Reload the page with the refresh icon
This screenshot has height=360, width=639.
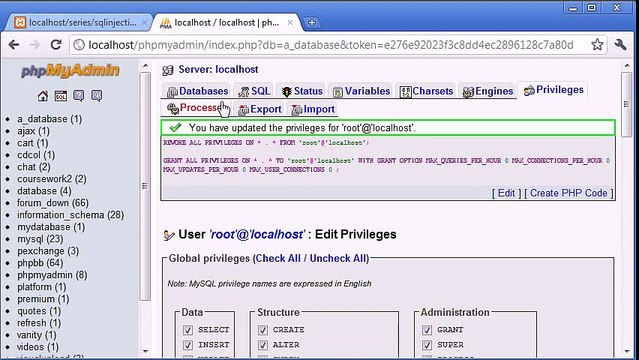[x=56, y=44]
